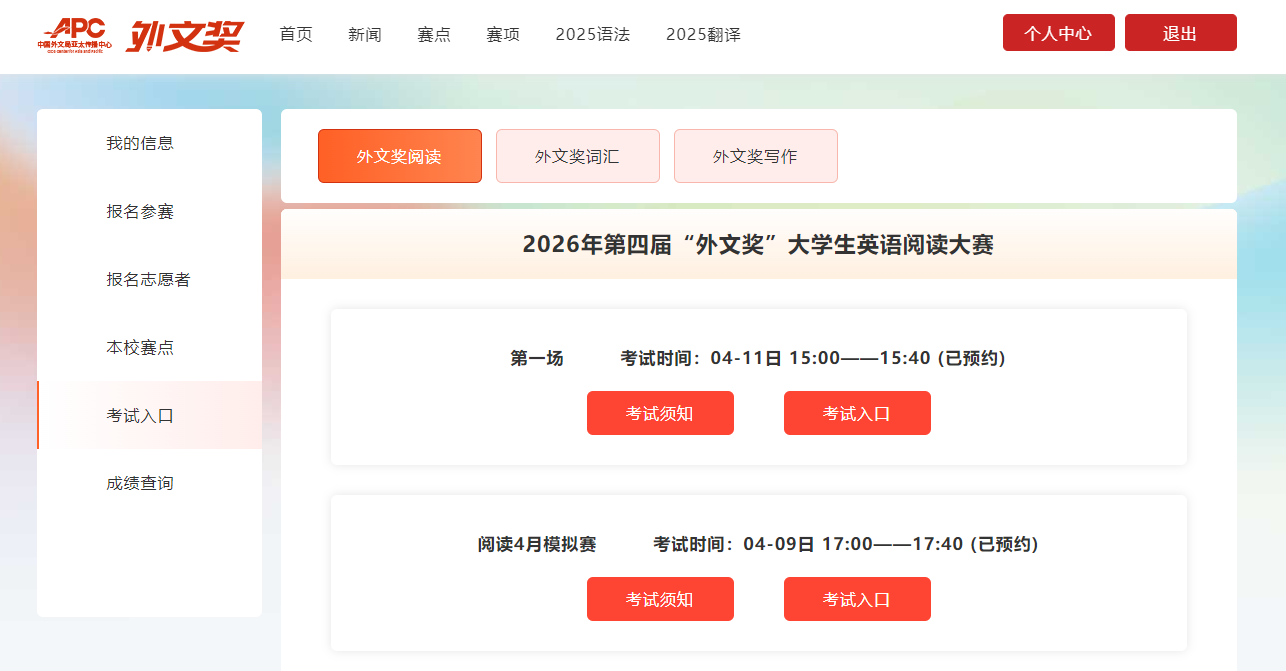1286x671 pixels.
Task: Select 赛项 in the top navigation
Action: (x=503, y=34)
